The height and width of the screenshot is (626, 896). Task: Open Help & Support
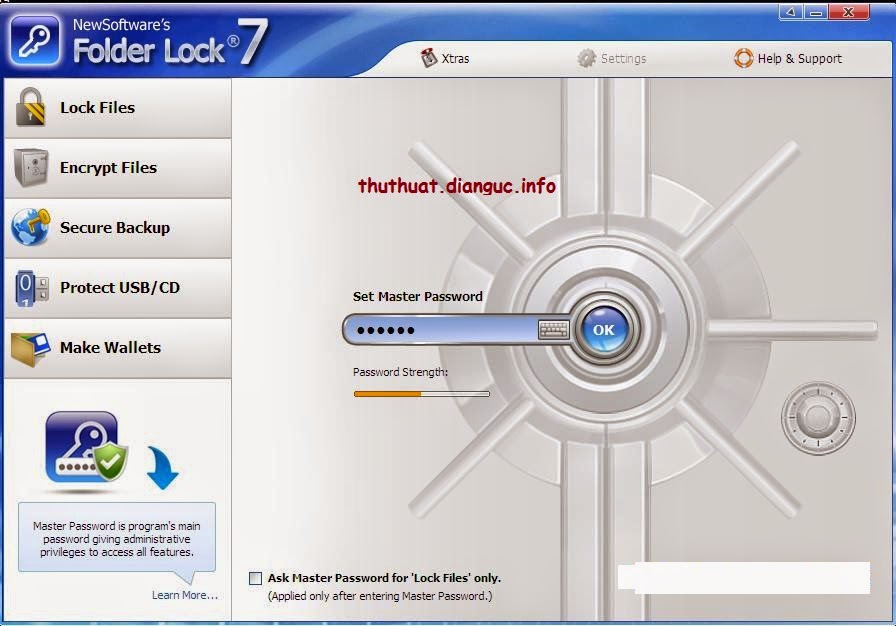pos(788,58)
